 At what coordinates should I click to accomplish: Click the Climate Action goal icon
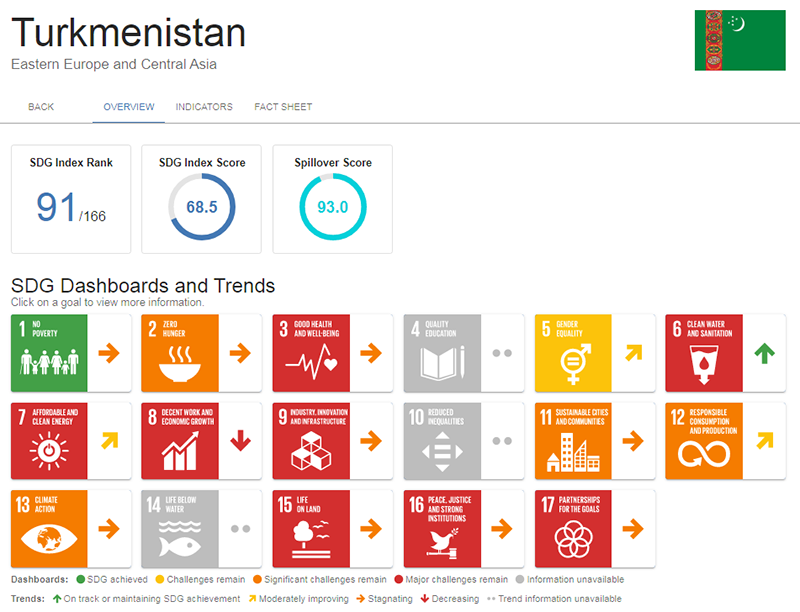point(50,528)
